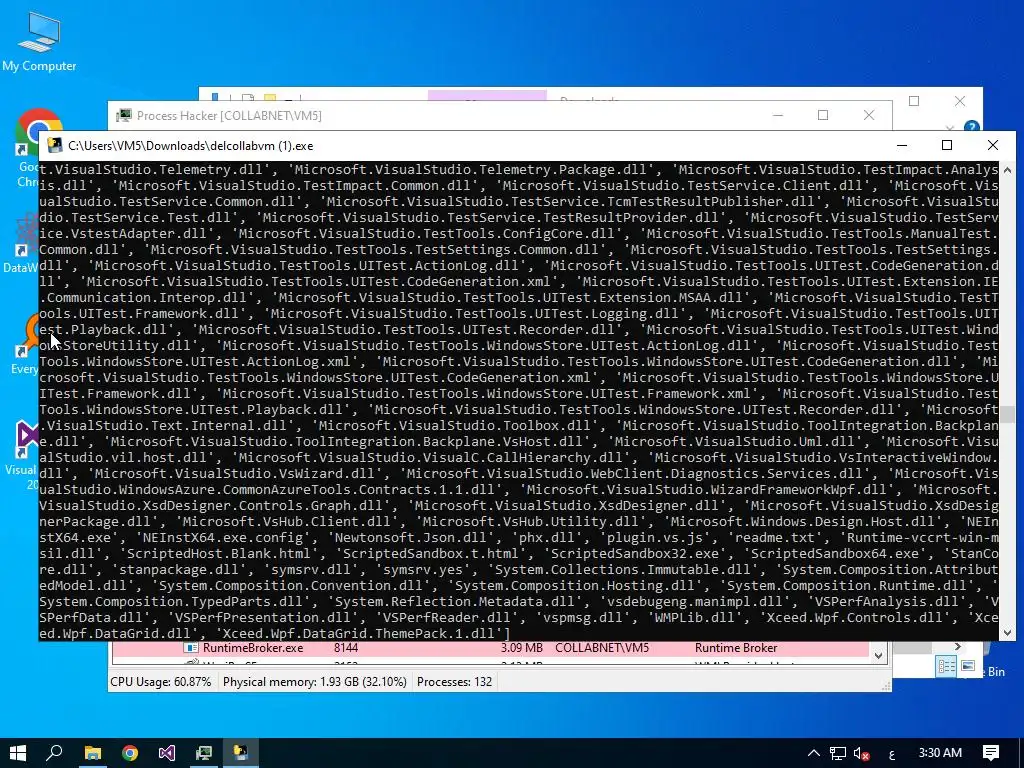Click the CPU Usage status entry
The height and width of the screenshot is (768, 1024).
[x=161, y=682]
